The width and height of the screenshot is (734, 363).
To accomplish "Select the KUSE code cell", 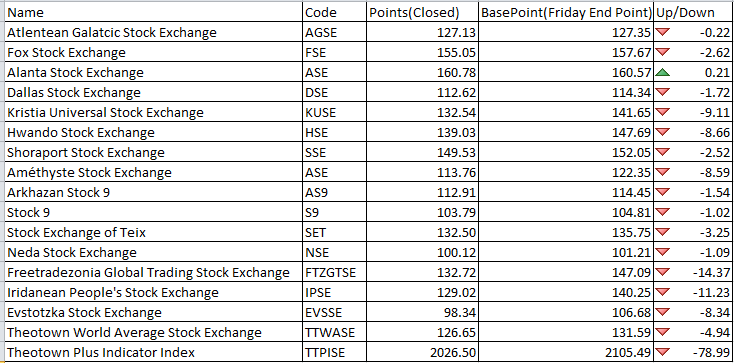I will (334, 112).
